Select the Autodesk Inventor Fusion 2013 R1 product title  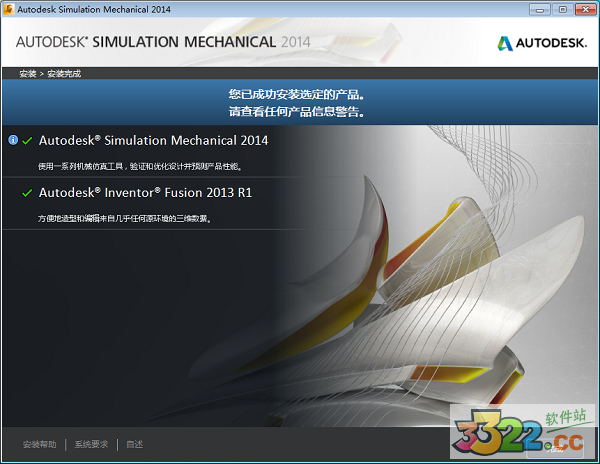pos(145,192)
